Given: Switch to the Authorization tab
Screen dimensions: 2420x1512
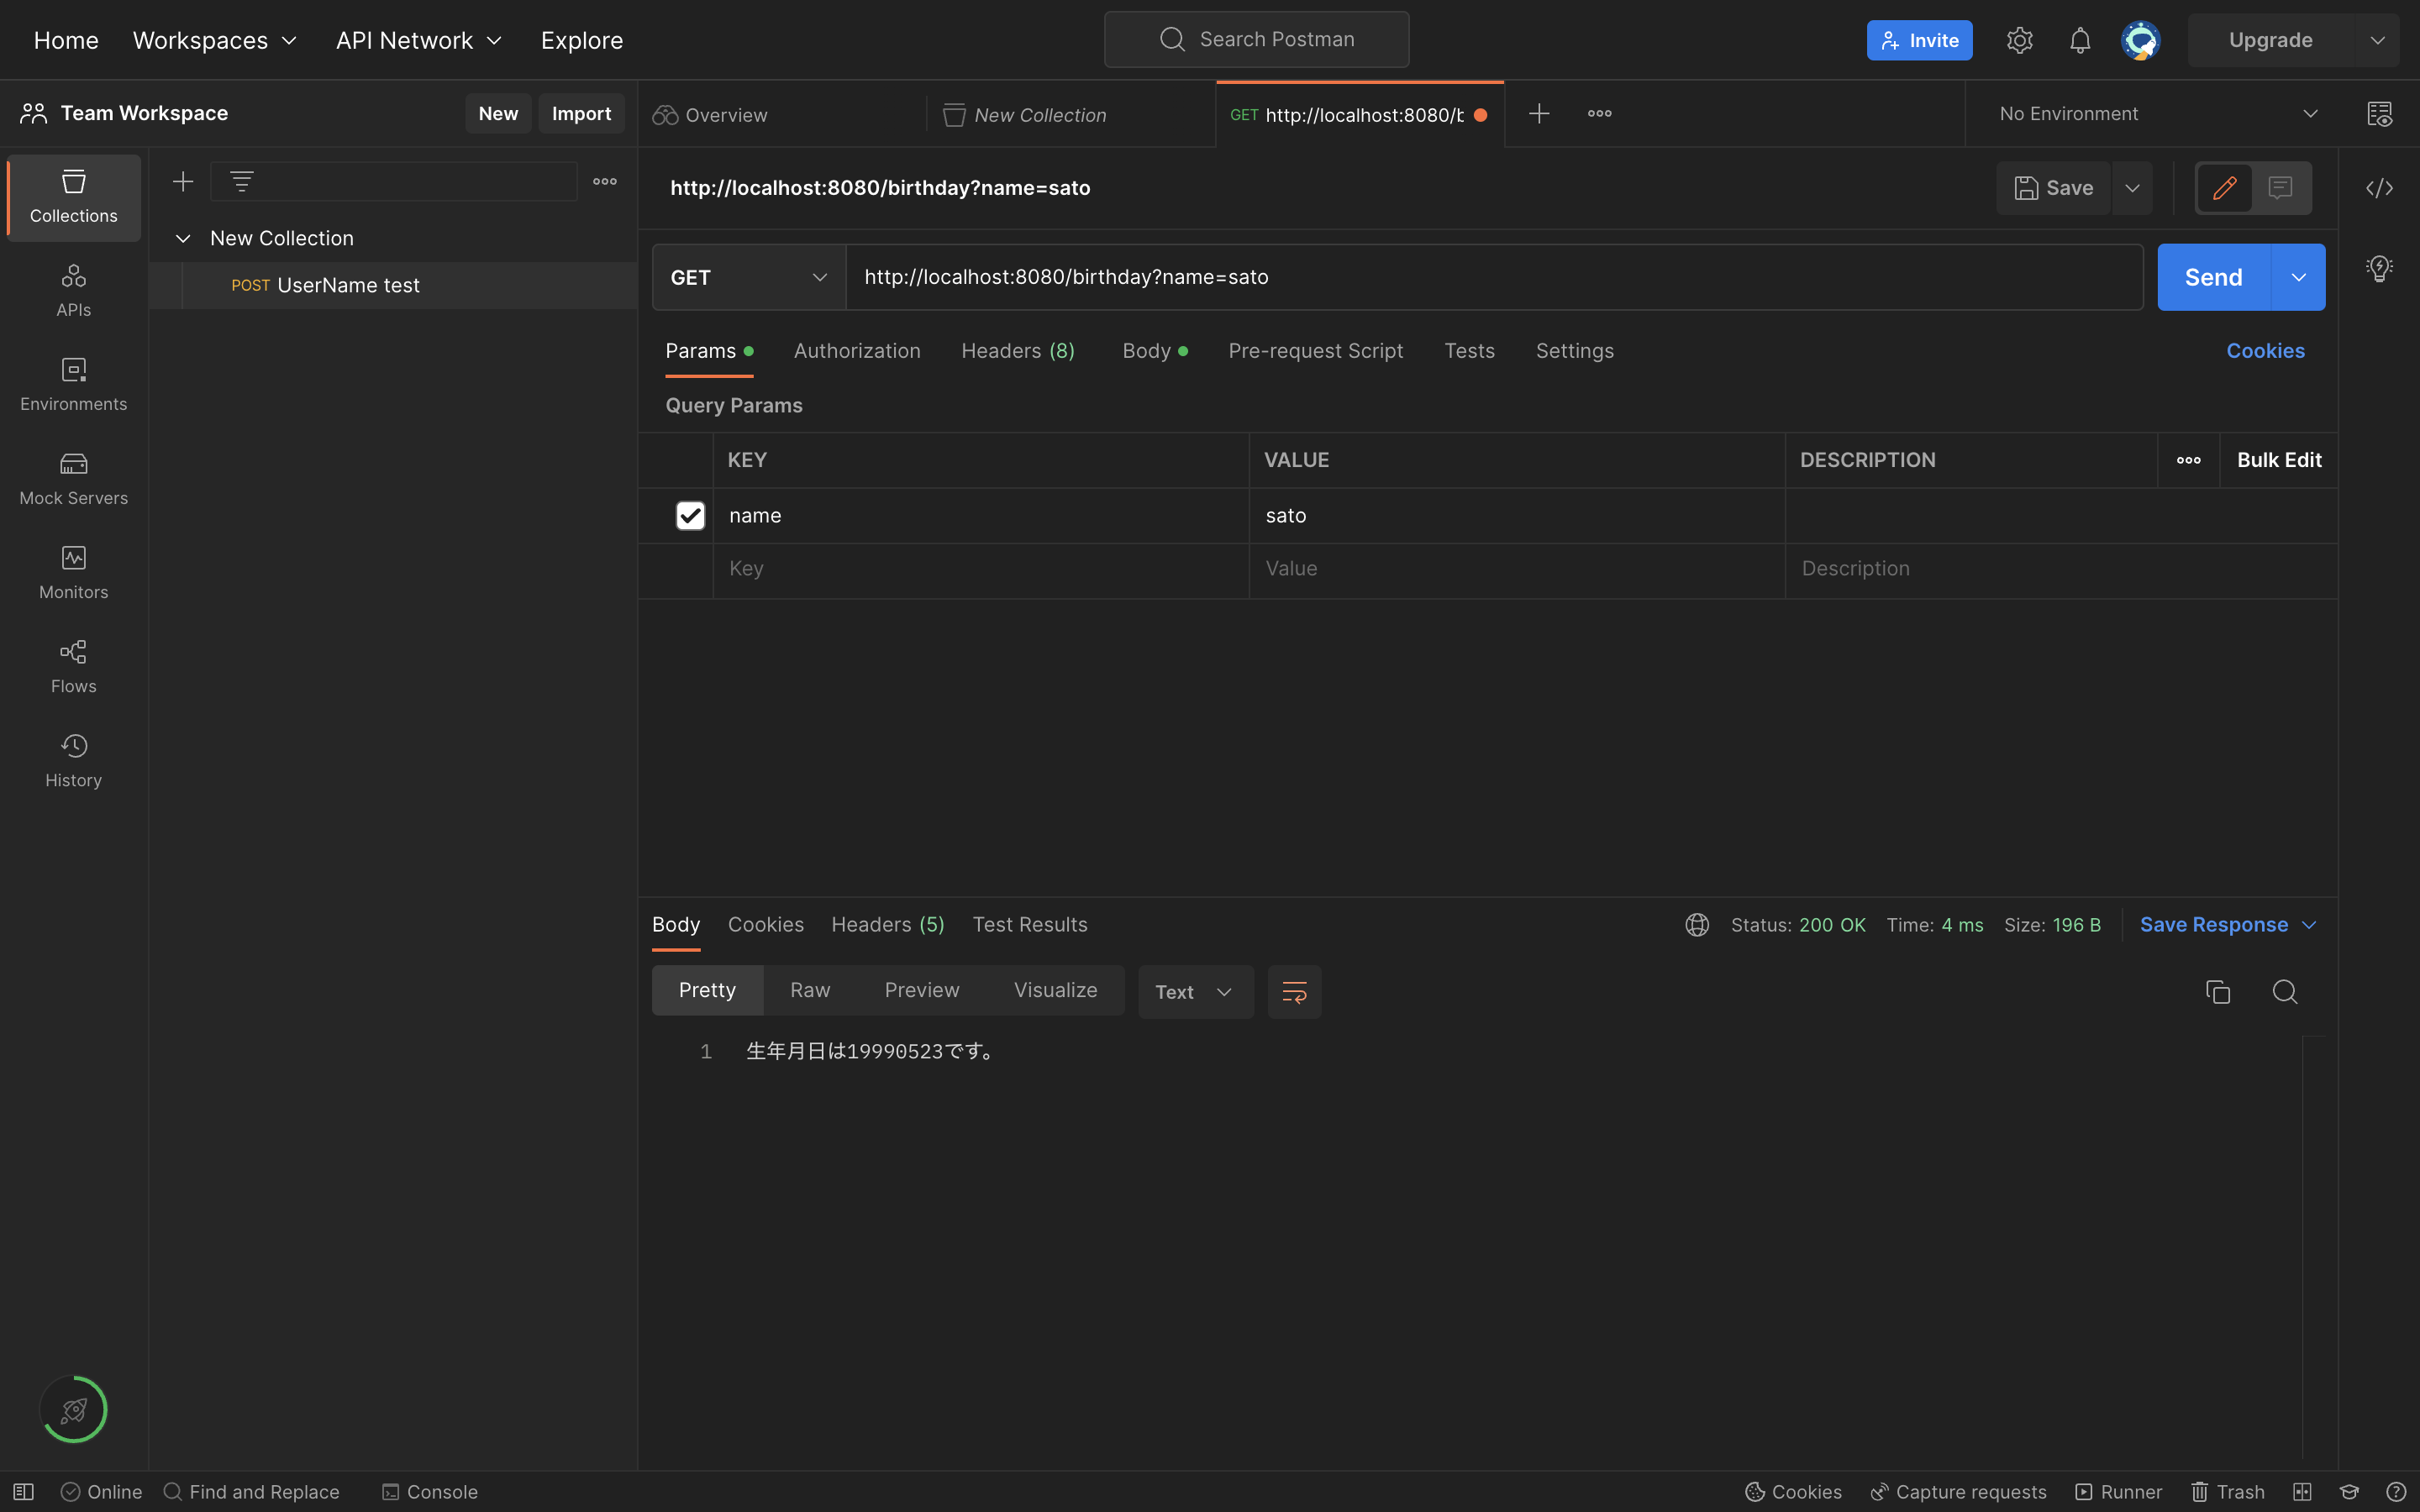Looking at the screenshot, I should click(856, 351).
